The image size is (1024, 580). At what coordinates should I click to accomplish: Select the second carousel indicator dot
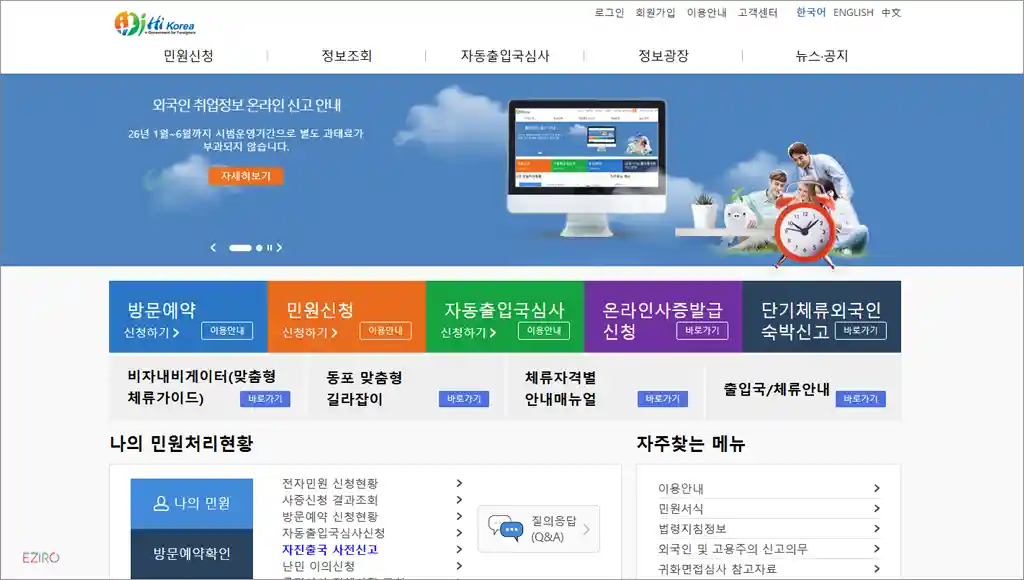click(259, 247)
